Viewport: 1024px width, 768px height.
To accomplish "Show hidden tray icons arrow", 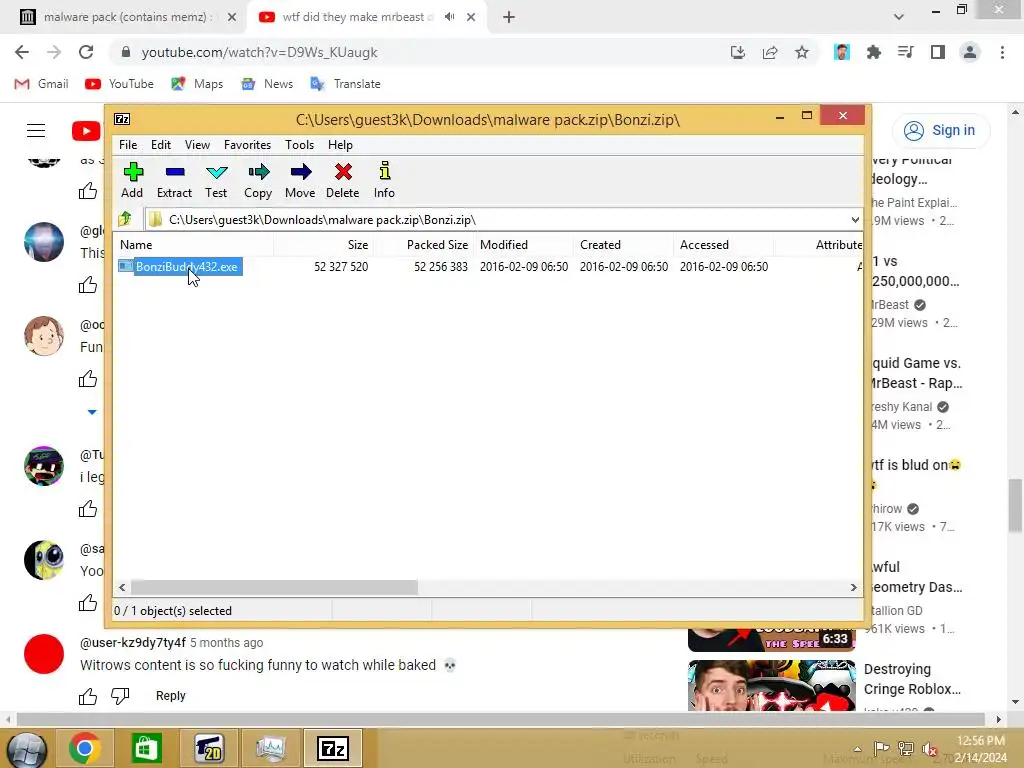I will (x=857, y=748).
